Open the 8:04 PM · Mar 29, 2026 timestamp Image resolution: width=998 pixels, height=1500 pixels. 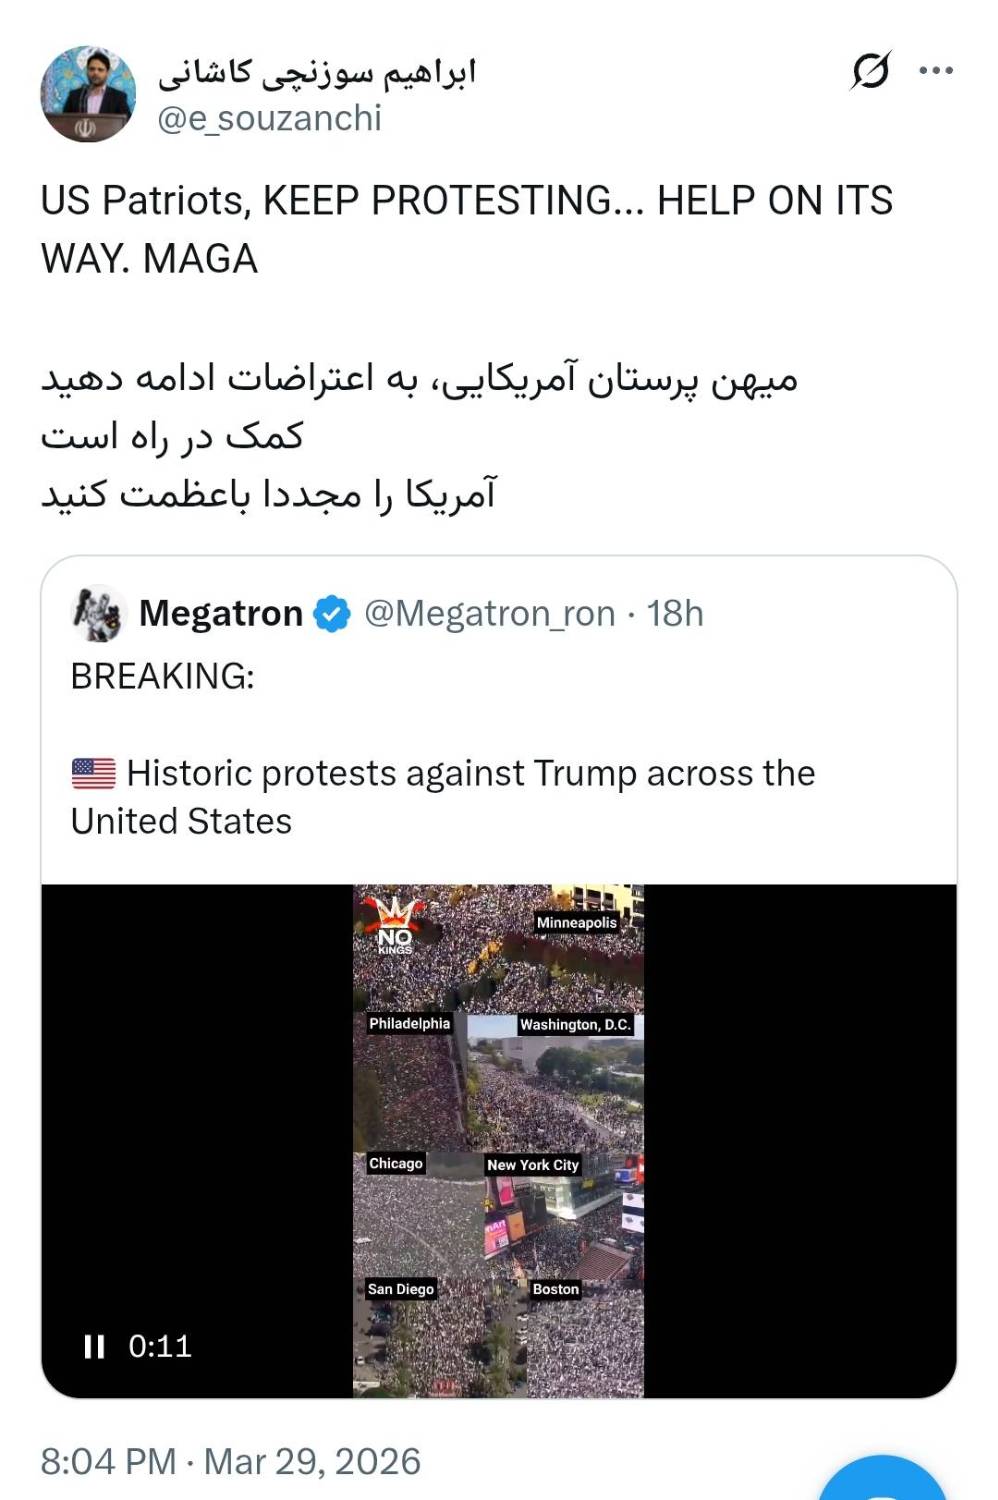(x=231, y=1462)
